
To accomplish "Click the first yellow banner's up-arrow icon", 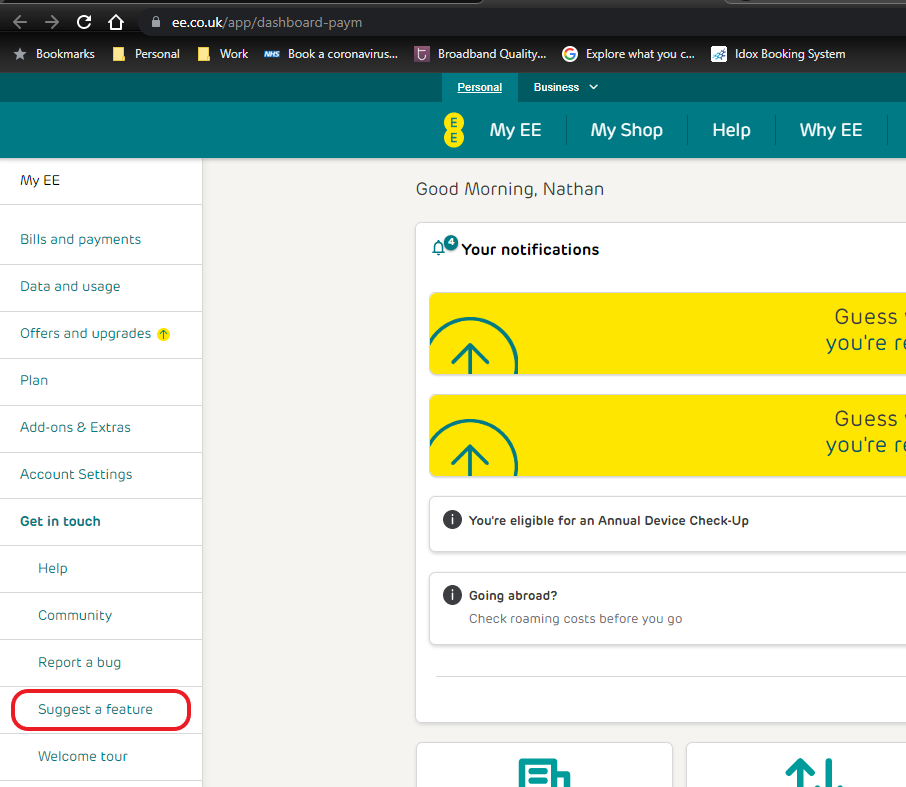I will pos(470,352).
